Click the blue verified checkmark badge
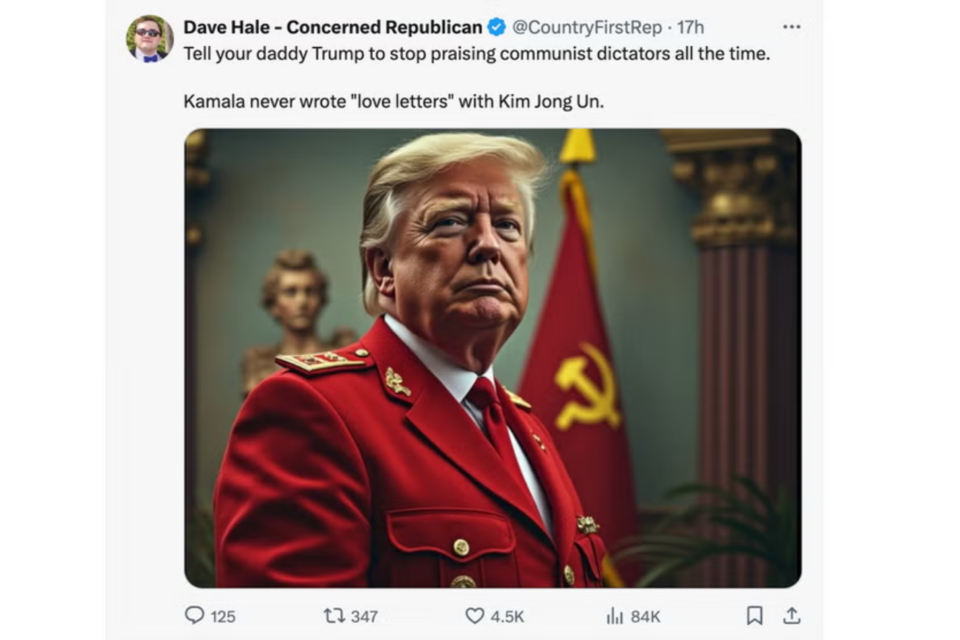Screen dimensions: 960x640 (x=497, y=27)
